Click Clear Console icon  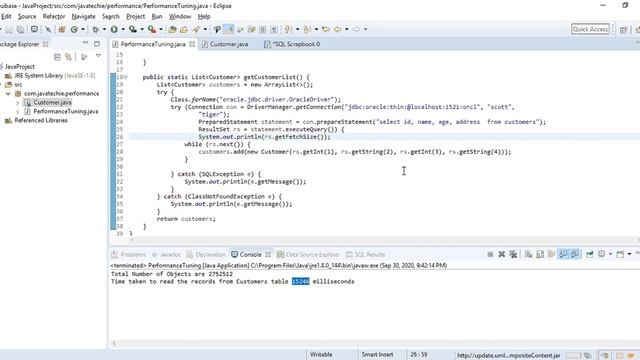529,254
